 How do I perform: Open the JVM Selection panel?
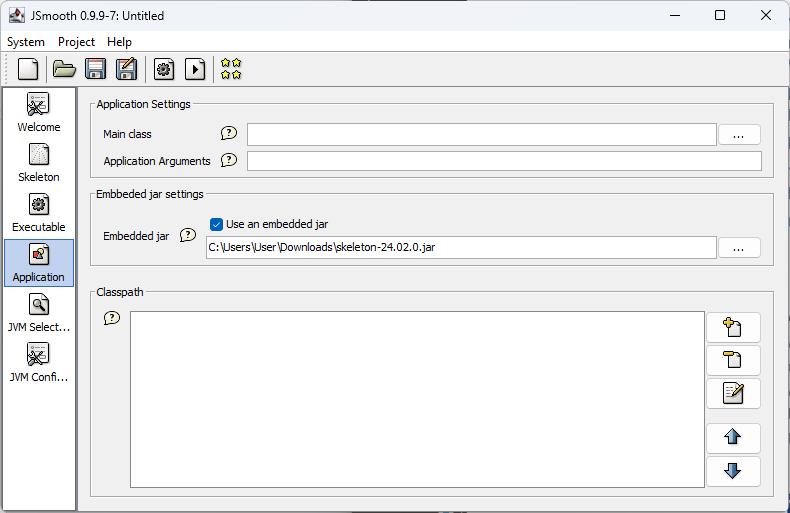click(39, 313)
